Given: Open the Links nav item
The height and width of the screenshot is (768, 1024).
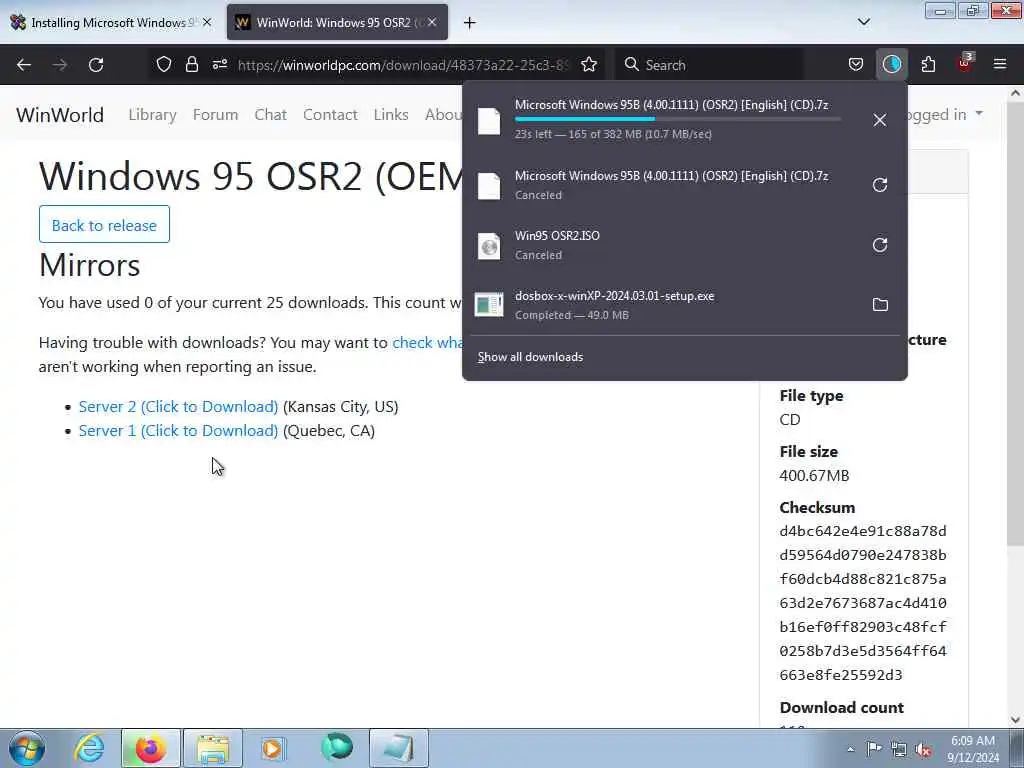Looking at the screenshot, I should 391,114.
